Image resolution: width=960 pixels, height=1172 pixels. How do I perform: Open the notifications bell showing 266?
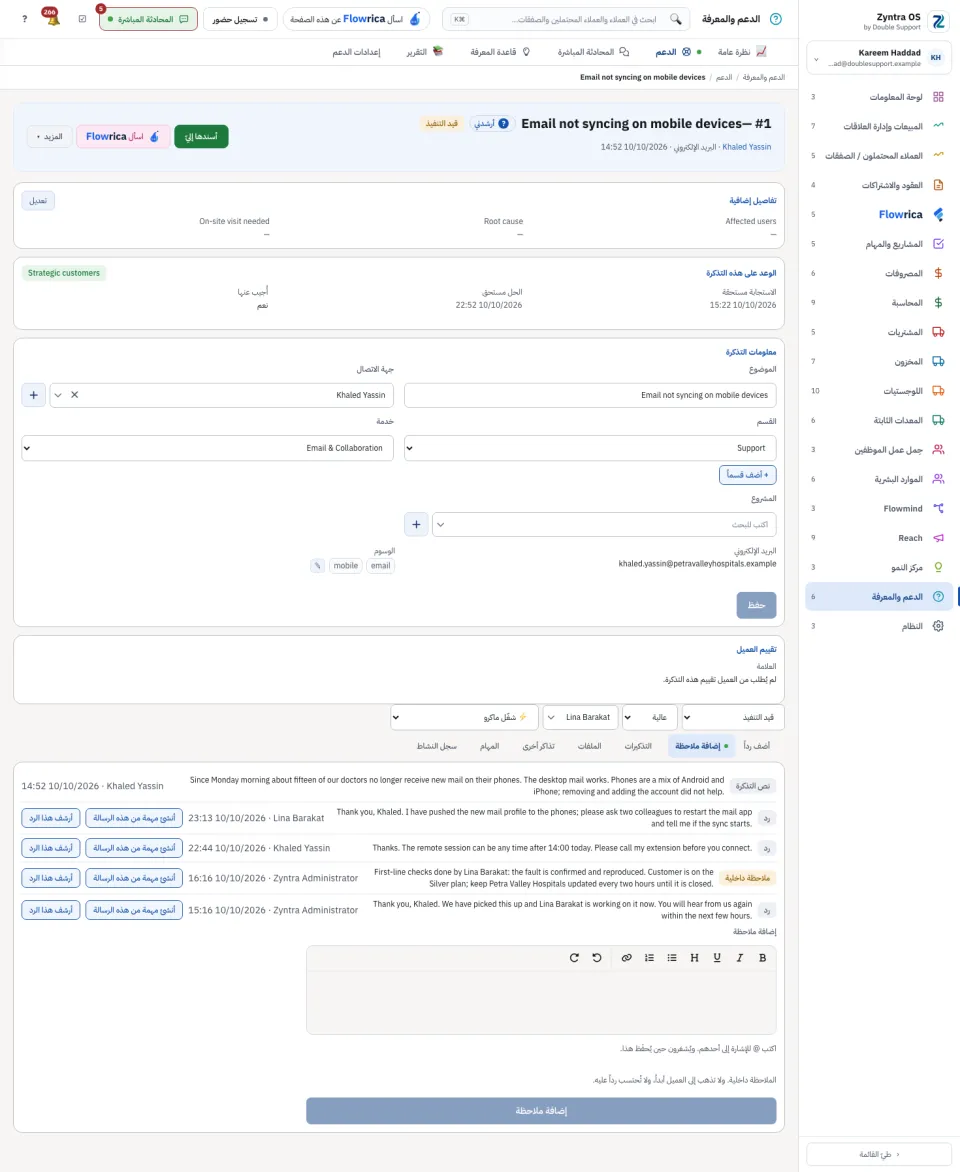52,18
